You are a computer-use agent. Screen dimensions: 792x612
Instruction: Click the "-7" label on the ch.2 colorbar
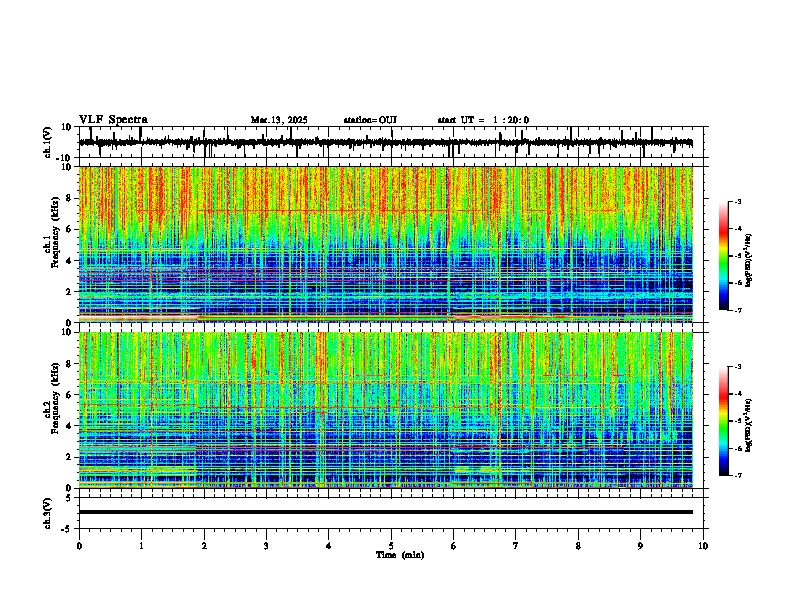click(738, 475)
